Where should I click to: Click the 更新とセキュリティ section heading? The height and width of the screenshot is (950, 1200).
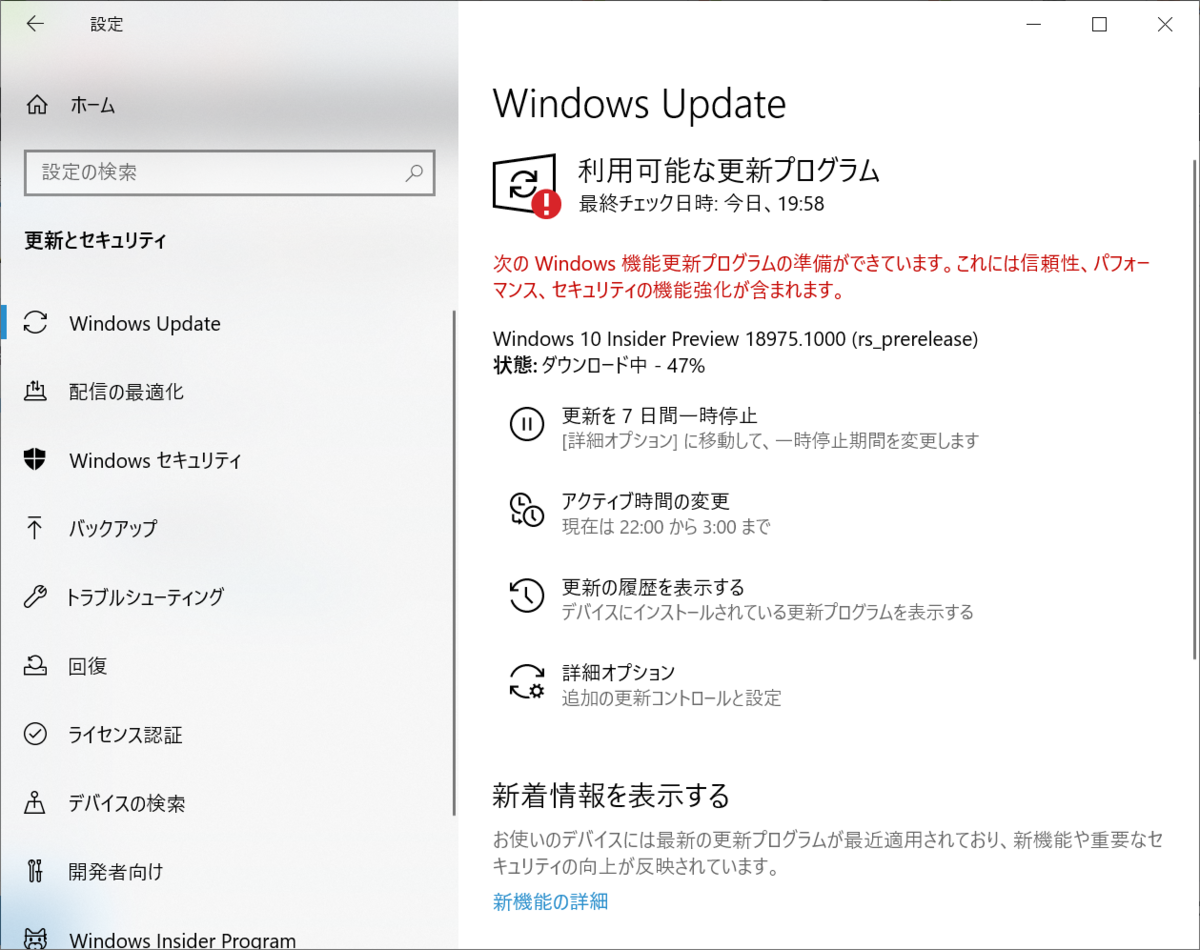coord(96,241)
